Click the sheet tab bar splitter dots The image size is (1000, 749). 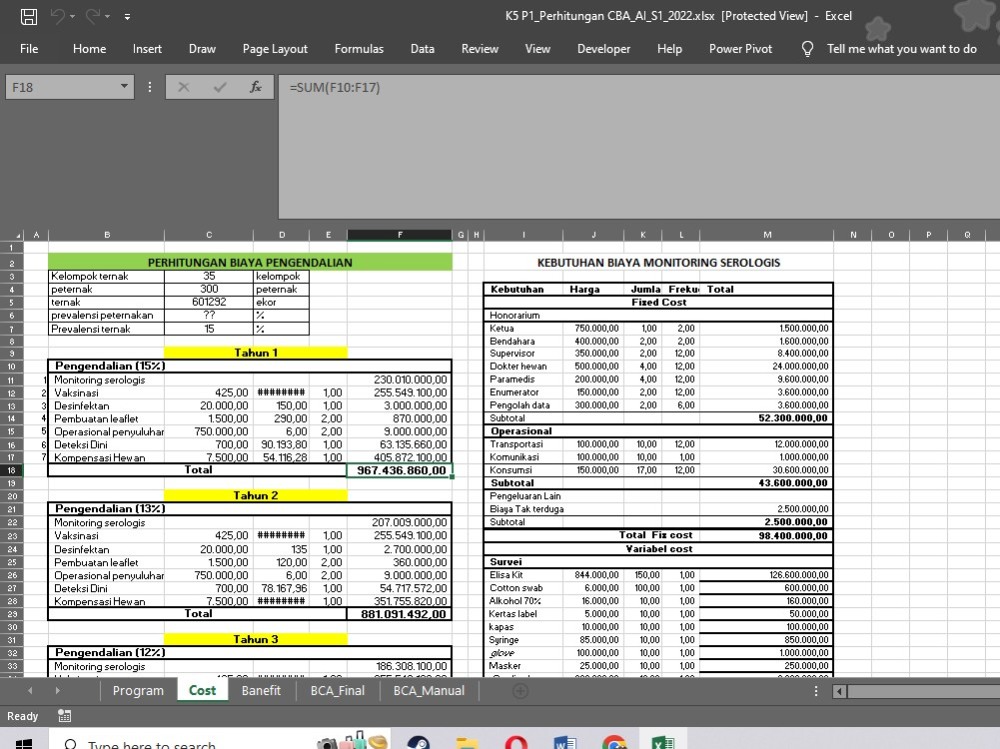(x=816, y=691)
